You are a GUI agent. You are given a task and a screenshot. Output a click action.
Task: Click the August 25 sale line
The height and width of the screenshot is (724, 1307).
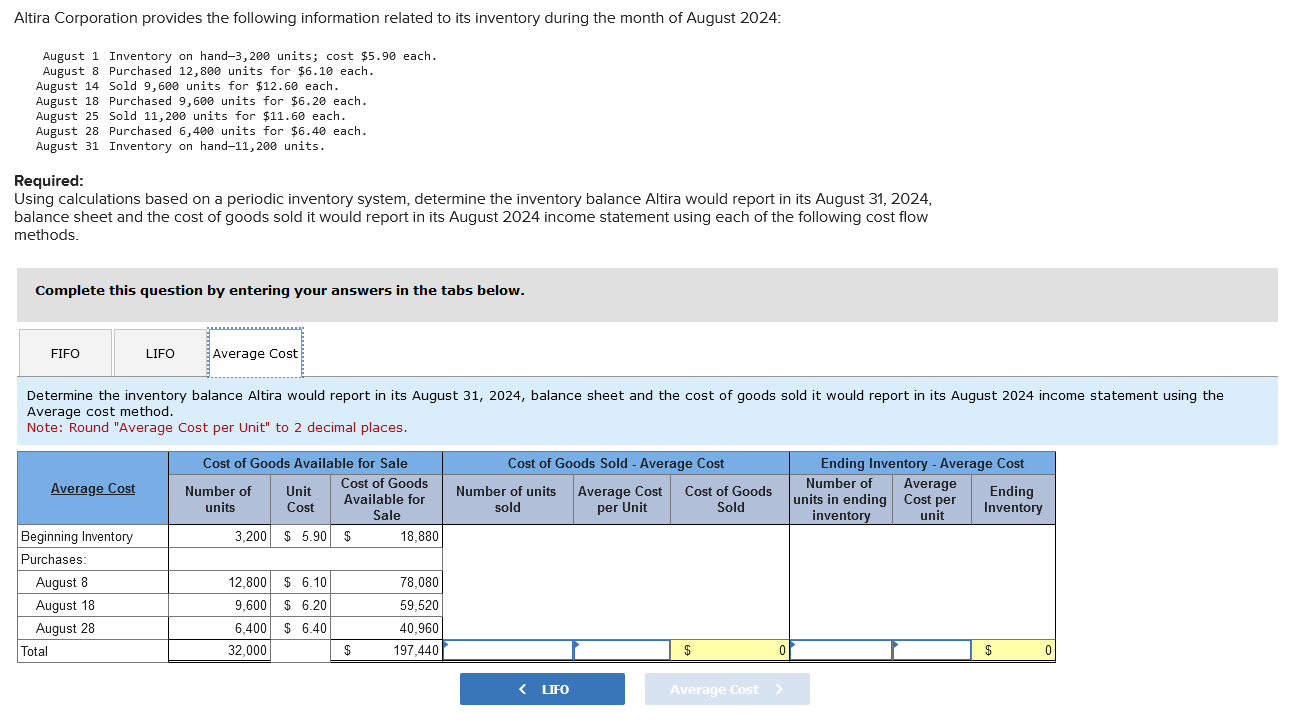point(191,116)
